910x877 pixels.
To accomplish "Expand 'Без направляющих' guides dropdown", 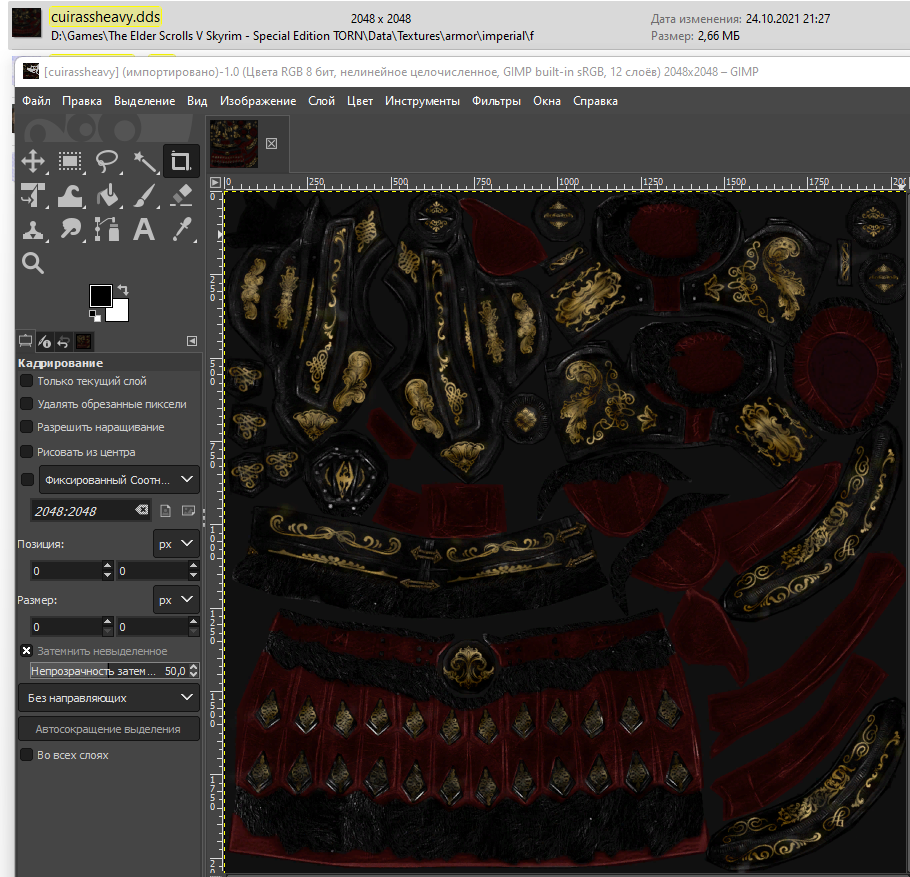I will [110, 697].
